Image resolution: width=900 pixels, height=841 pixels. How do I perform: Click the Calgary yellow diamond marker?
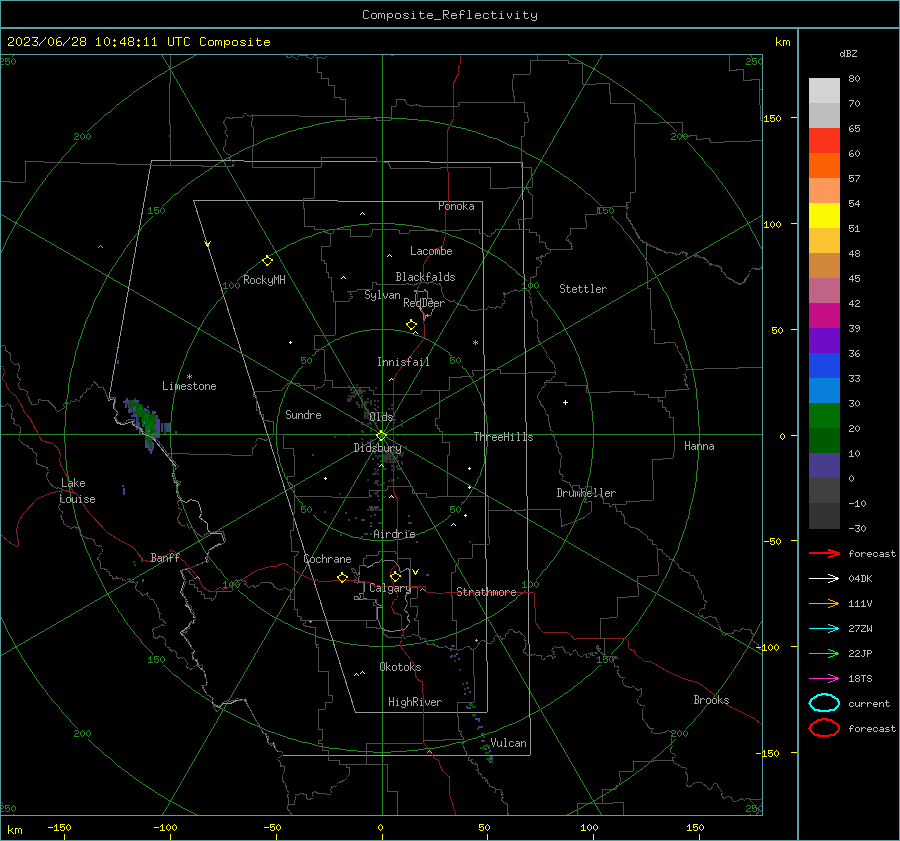(395, 576)
